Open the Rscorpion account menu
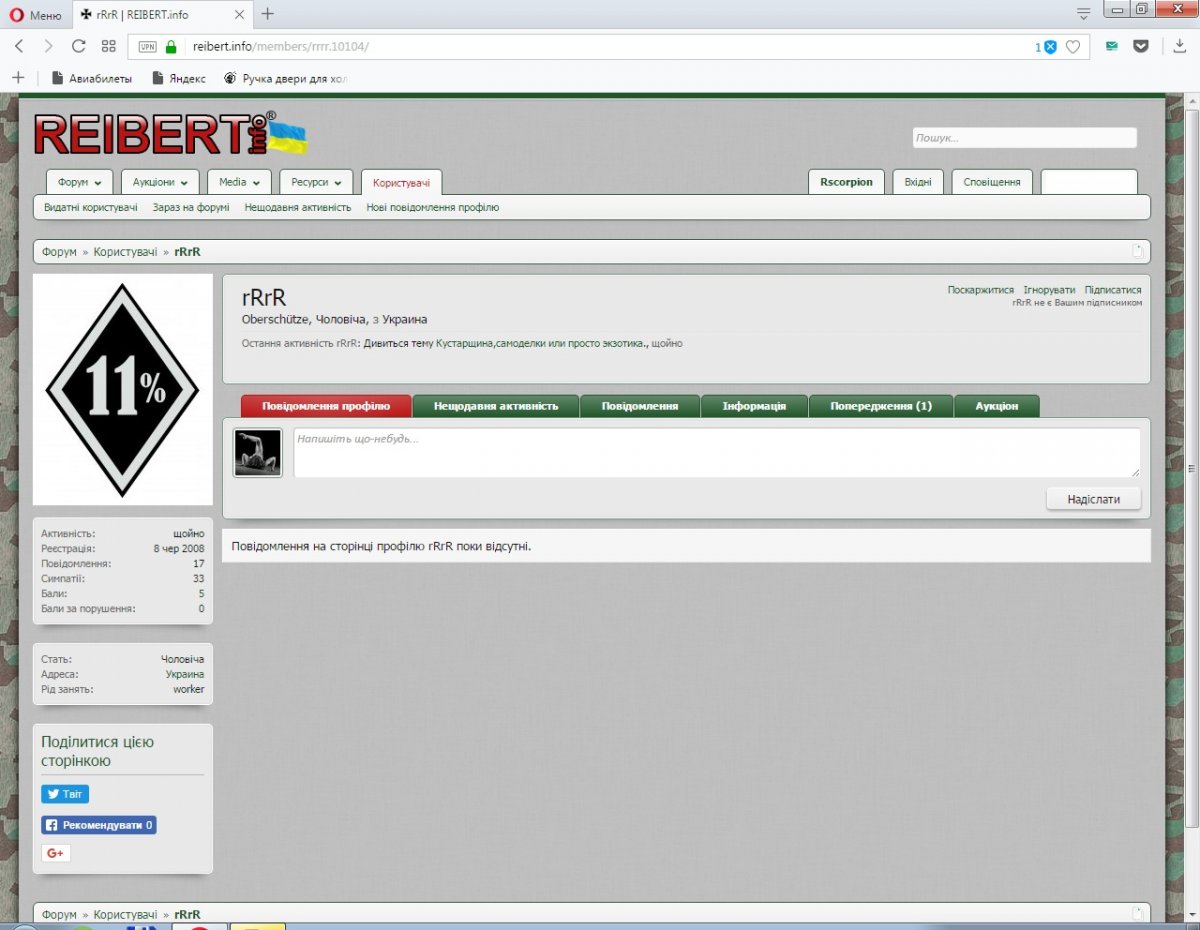This screenshot has width=1200, height=930. coord(846,182)
